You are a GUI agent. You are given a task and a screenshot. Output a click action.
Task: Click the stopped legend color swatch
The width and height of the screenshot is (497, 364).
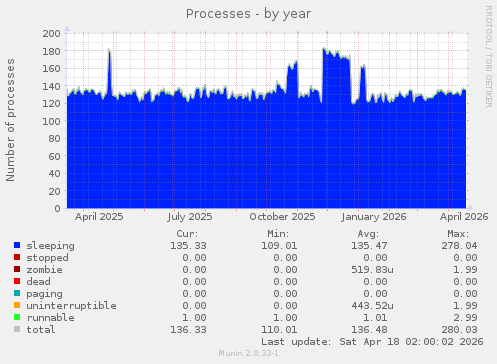pyautogui.click(x=17, y=257)
